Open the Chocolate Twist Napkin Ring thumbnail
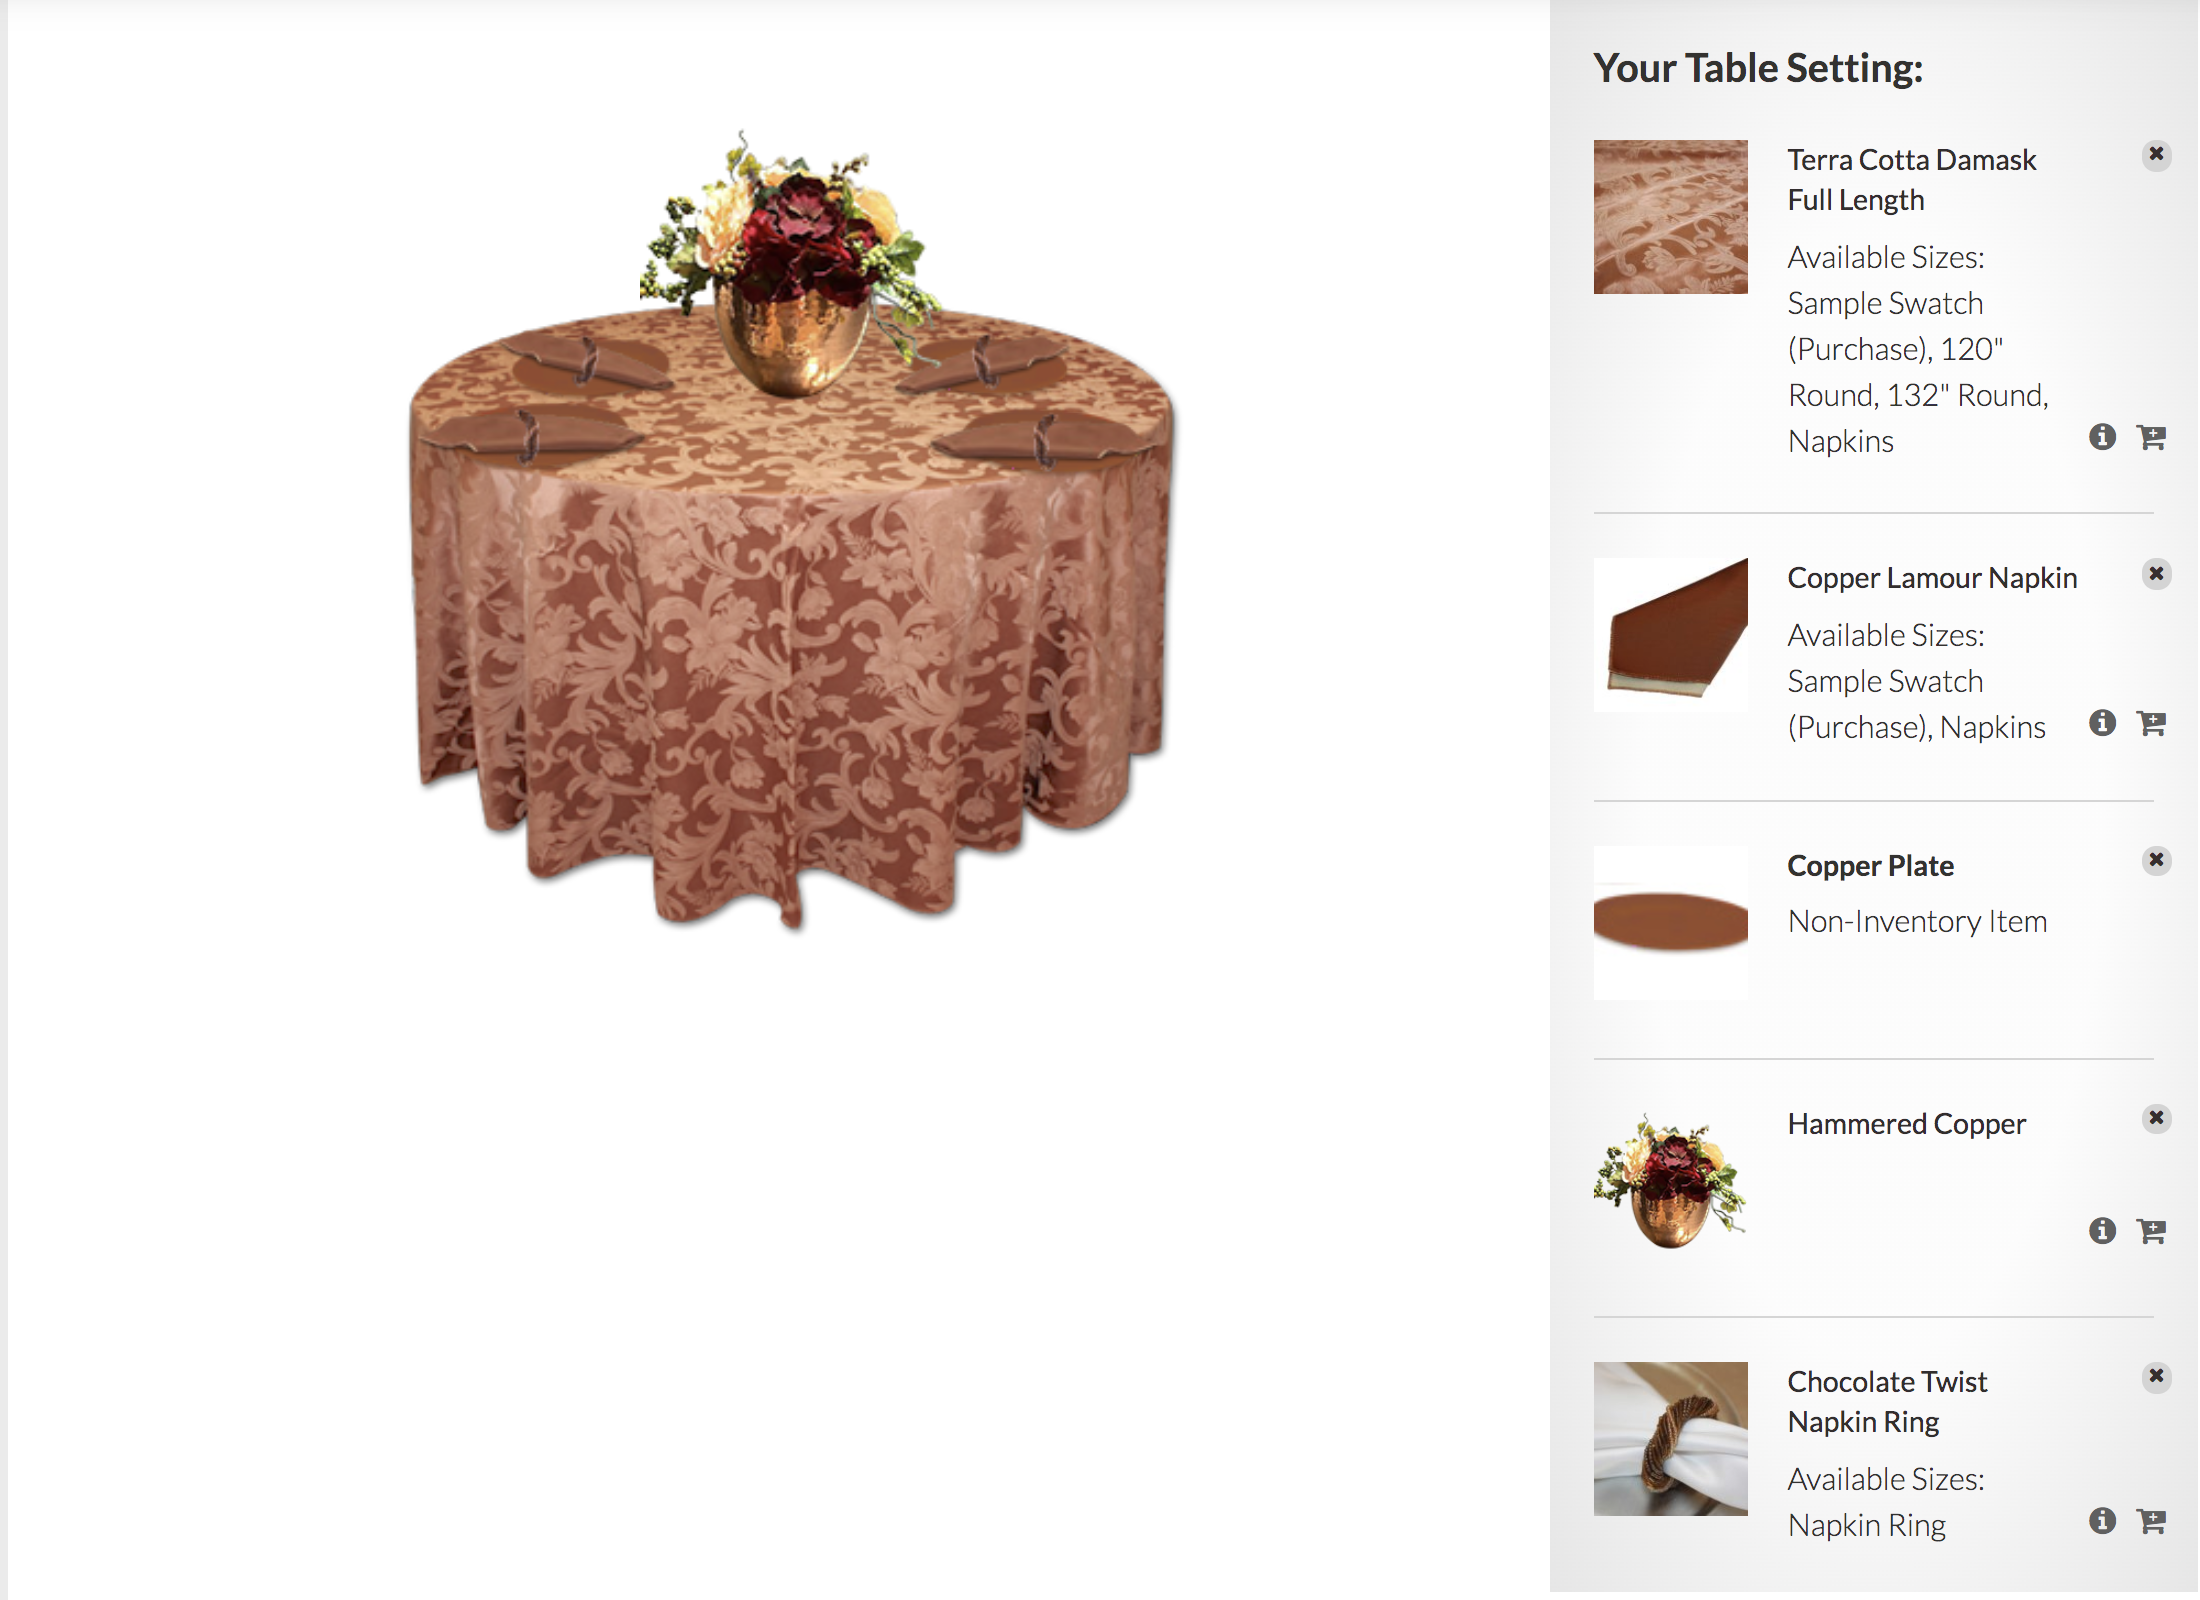The height and width of the screenshot is (1600, 2200). [1670, 1439]
